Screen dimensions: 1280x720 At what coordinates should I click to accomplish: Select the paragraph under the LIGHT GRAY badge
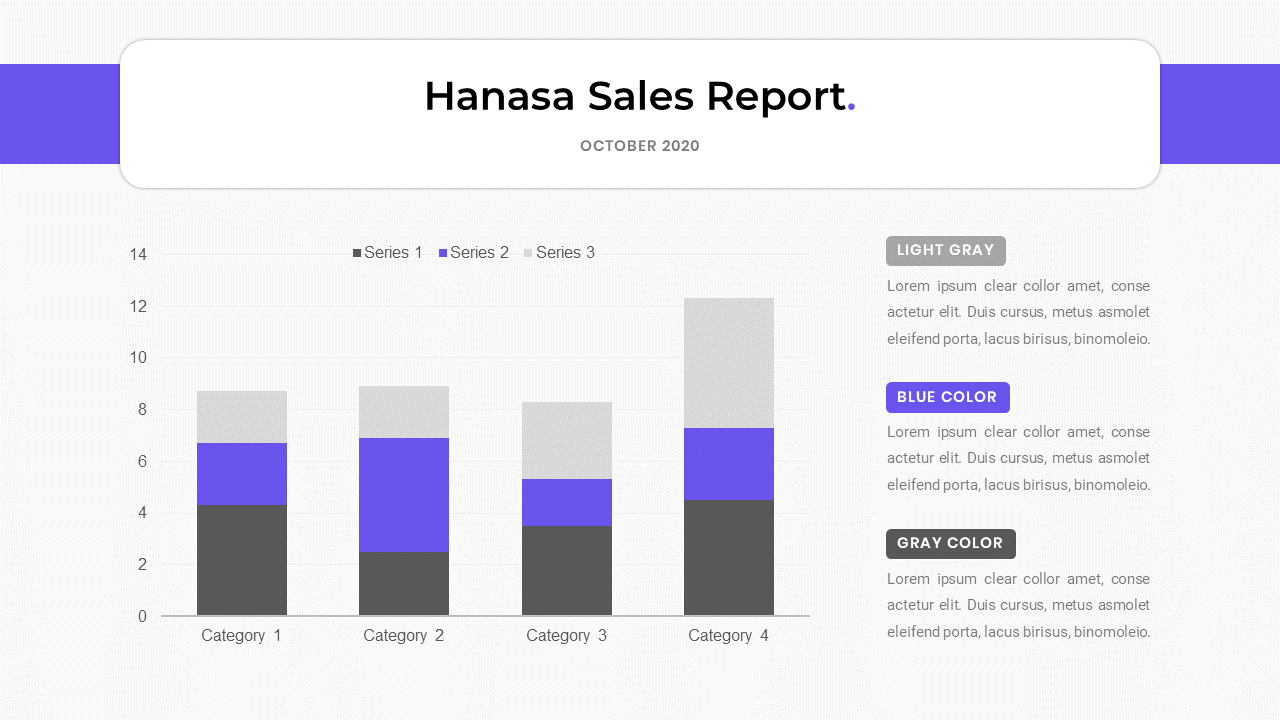(x=1018, y=312)
